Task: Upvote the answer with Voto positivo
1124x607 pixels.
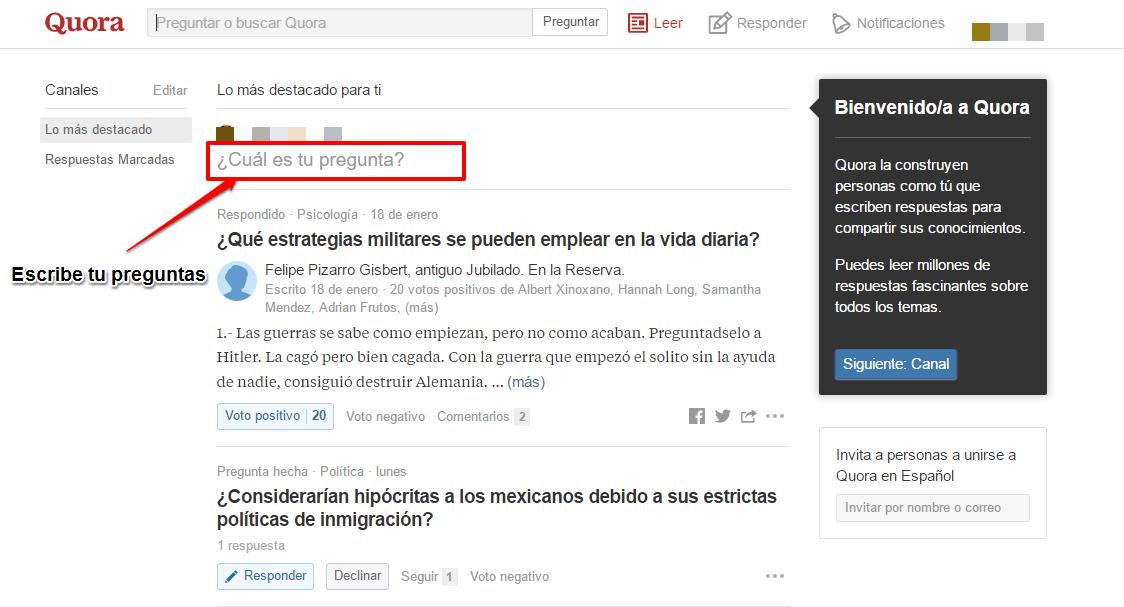Action: coord(262,416)
